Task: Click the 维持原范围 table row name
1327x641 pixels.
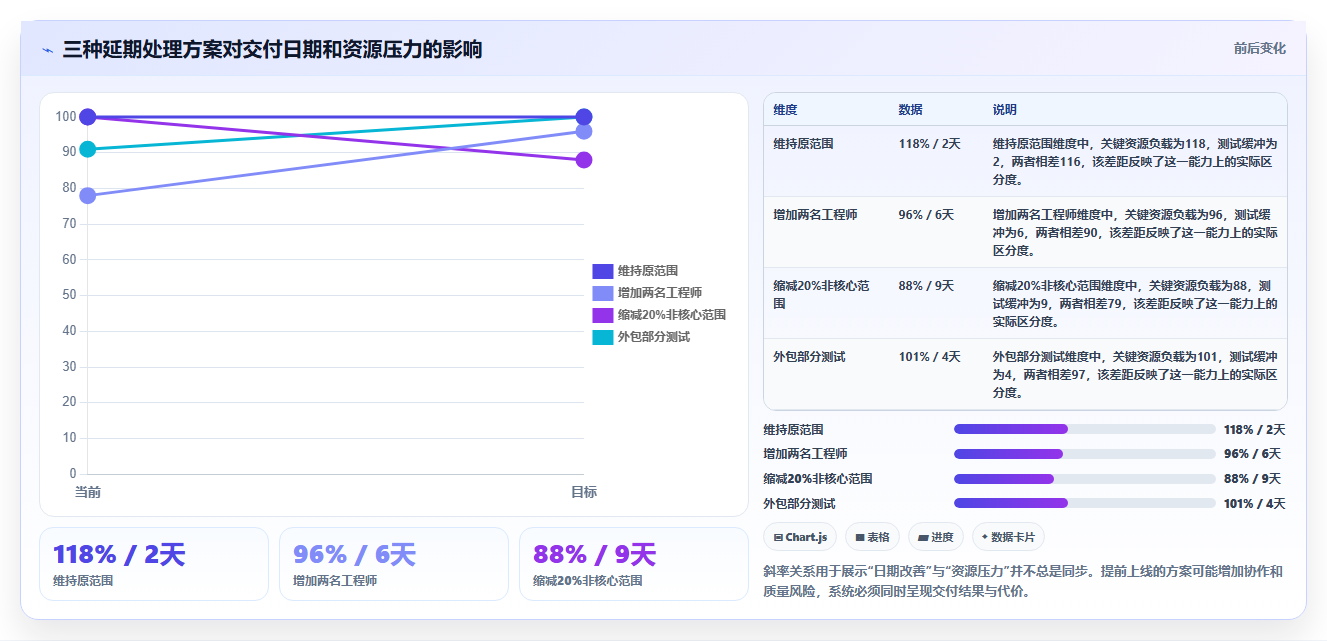Action: 803,144
